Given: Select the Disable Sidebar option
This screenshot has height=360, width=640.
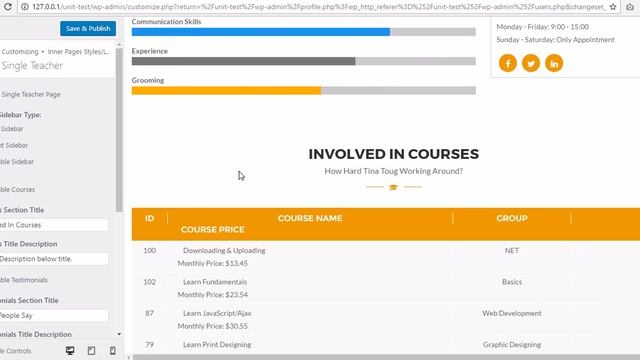Looking at the screenshot, I should pos(17,162).
